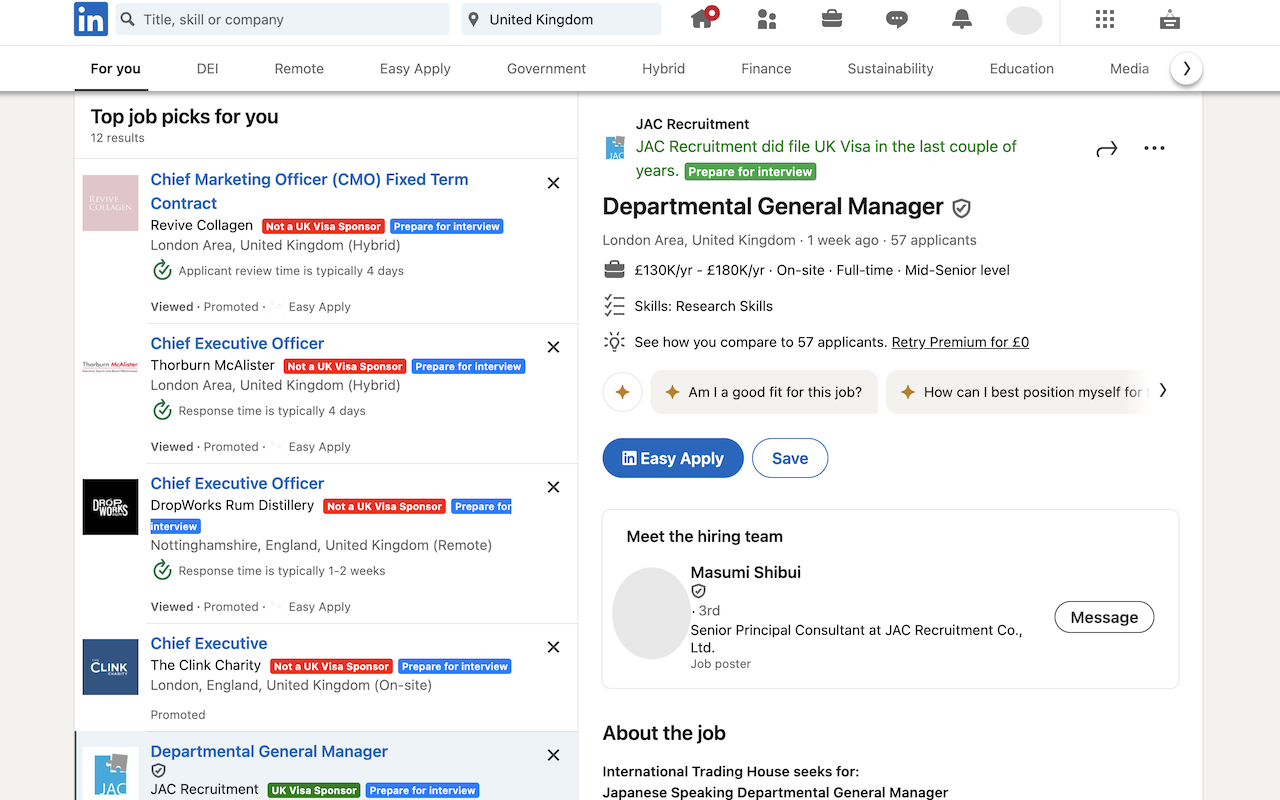Click the Thorburn McAlister company logo

click(110, 367)
